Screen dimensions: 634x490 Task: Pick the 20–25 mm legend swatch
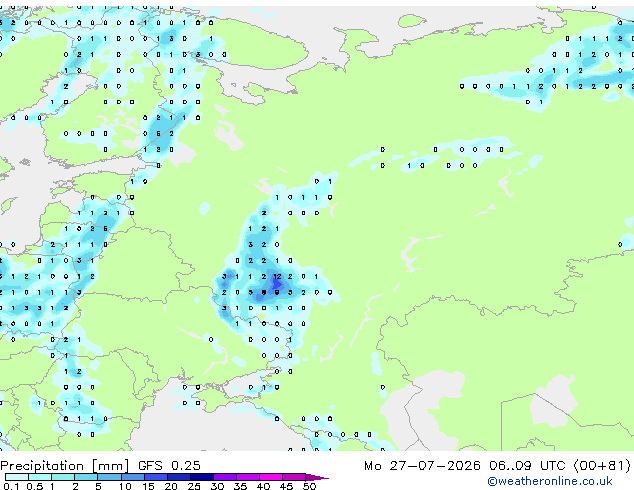179,477
